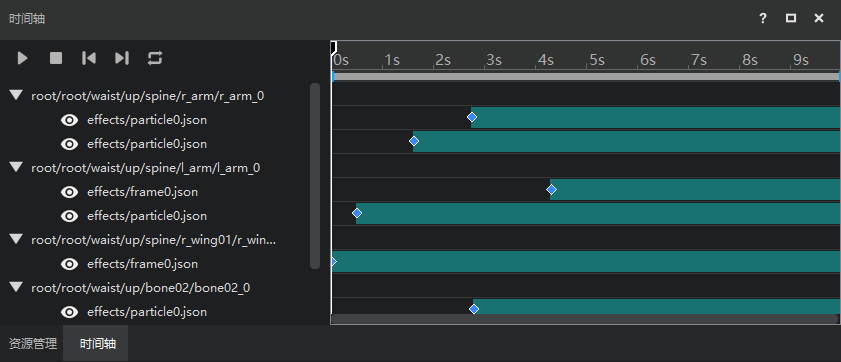The width and height of the screenshot is (841, 362).
Task: Collapse the bone02/bone02_0 track group
Action: tap(17, 287)
